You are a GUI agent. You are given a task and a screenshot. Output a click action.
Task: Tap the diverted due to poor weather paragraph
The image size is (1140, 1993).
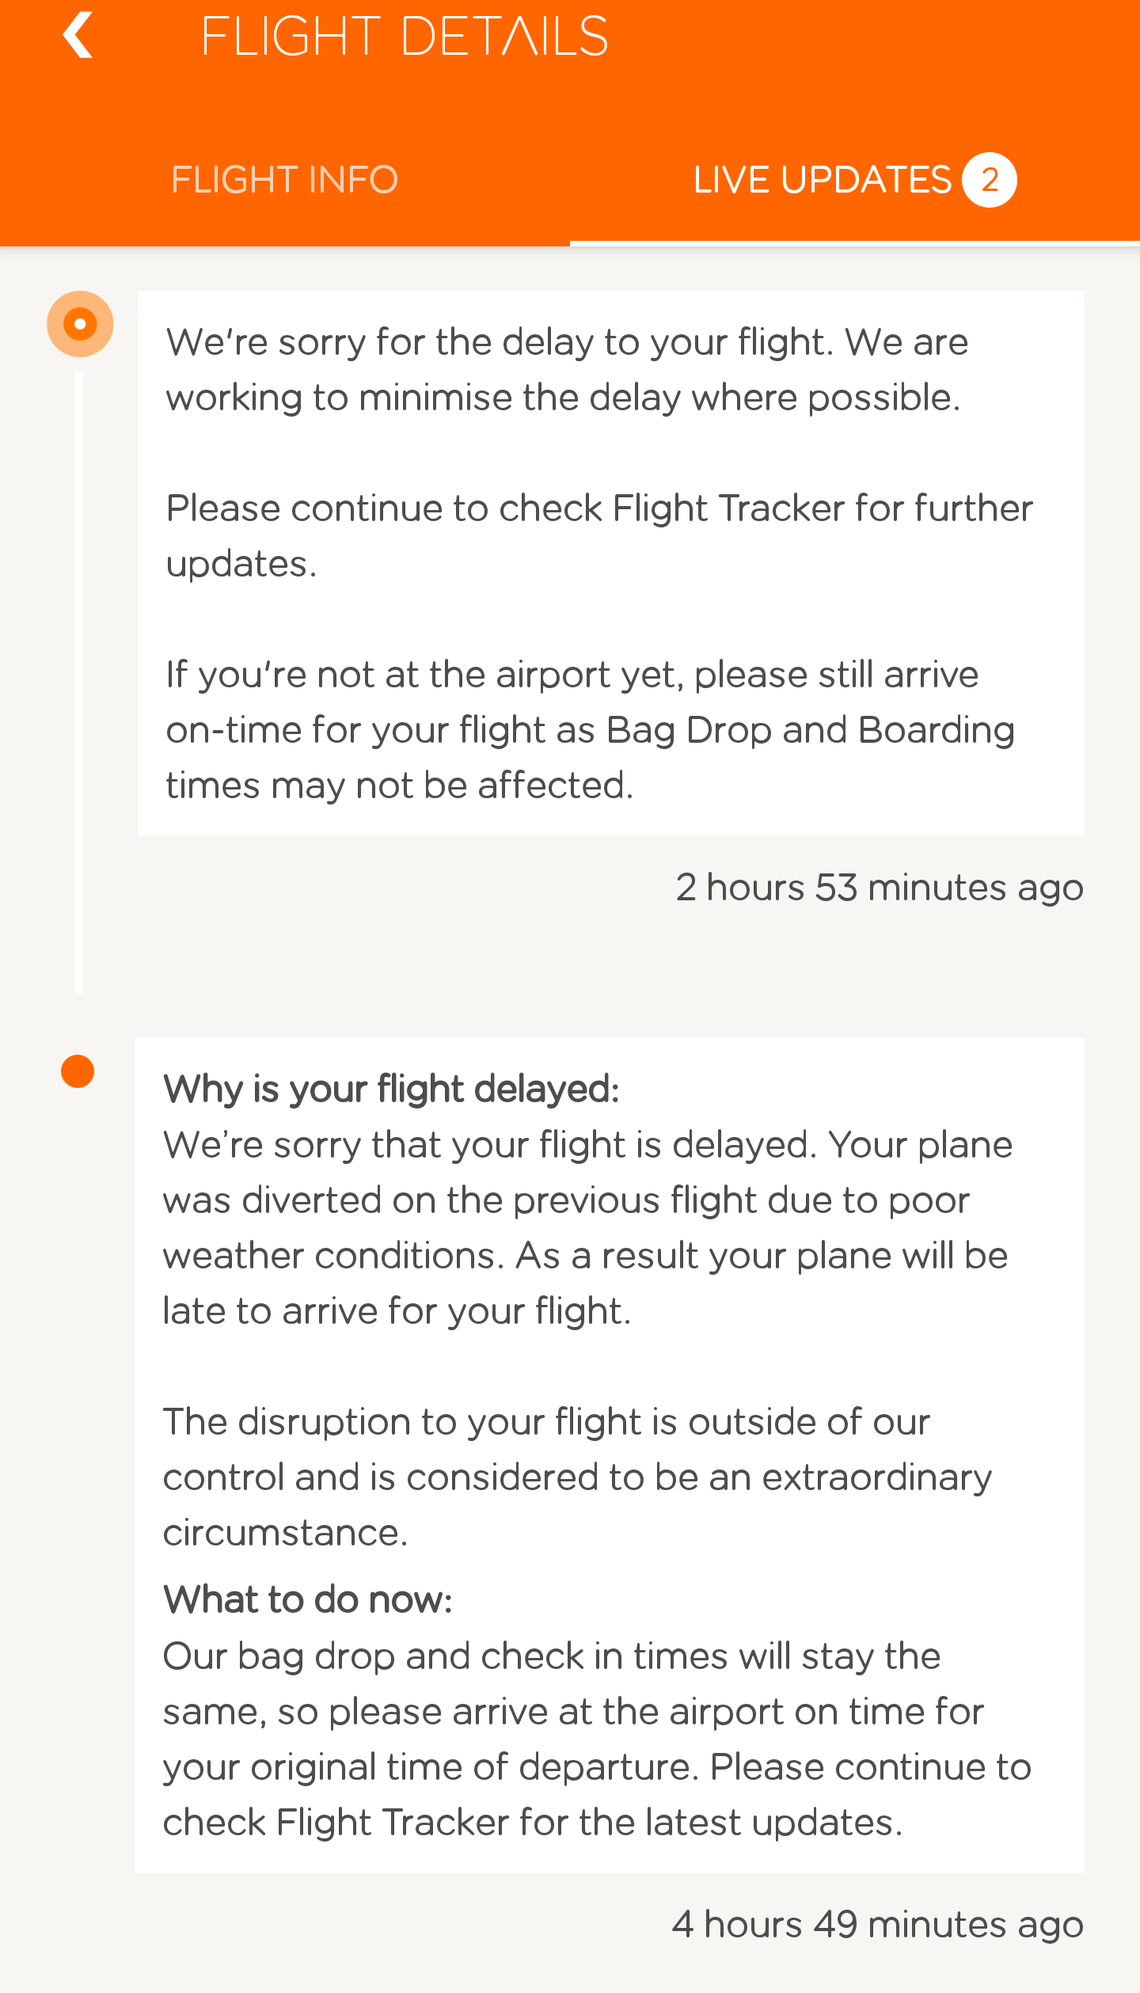587,1227
